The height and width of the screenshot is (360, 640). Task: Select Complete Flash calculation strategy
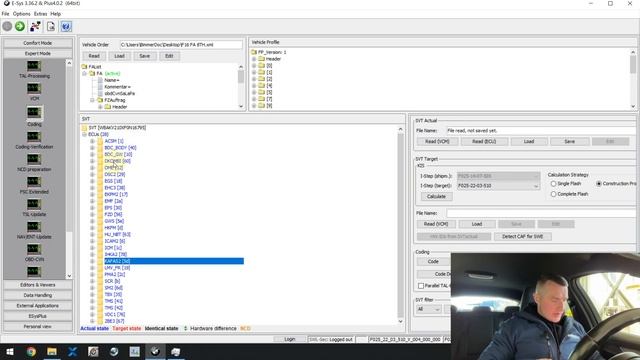[x=553, y=194]
